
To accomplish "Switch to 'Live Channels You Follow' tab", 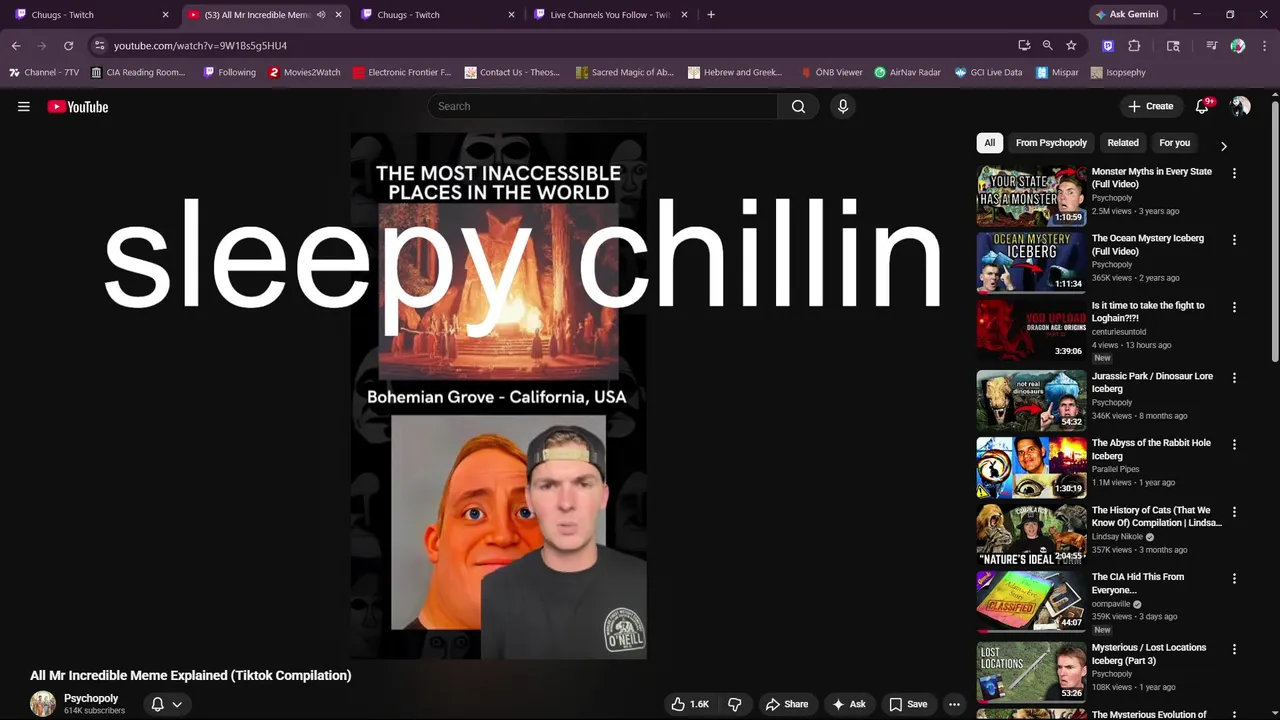I will click(609, 15).
